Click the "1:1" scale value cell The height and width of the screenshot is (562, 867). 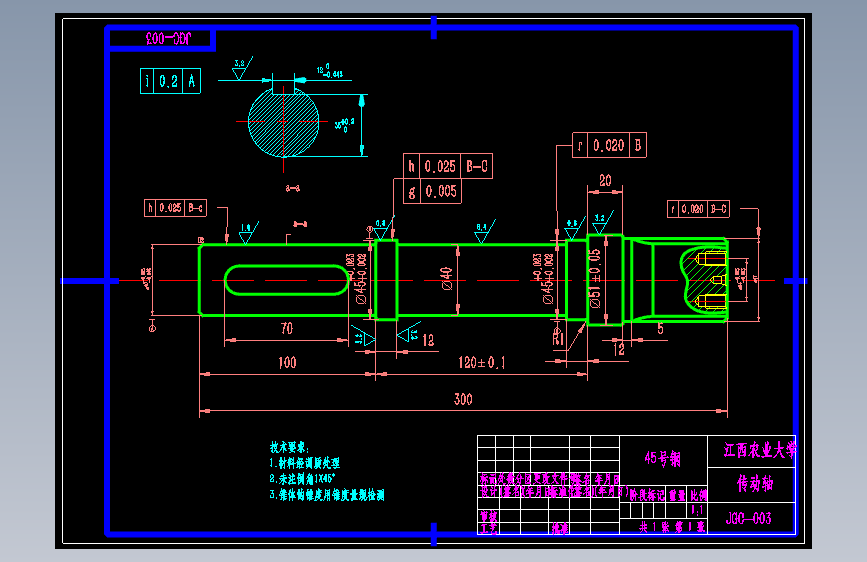tap(698, 510)
